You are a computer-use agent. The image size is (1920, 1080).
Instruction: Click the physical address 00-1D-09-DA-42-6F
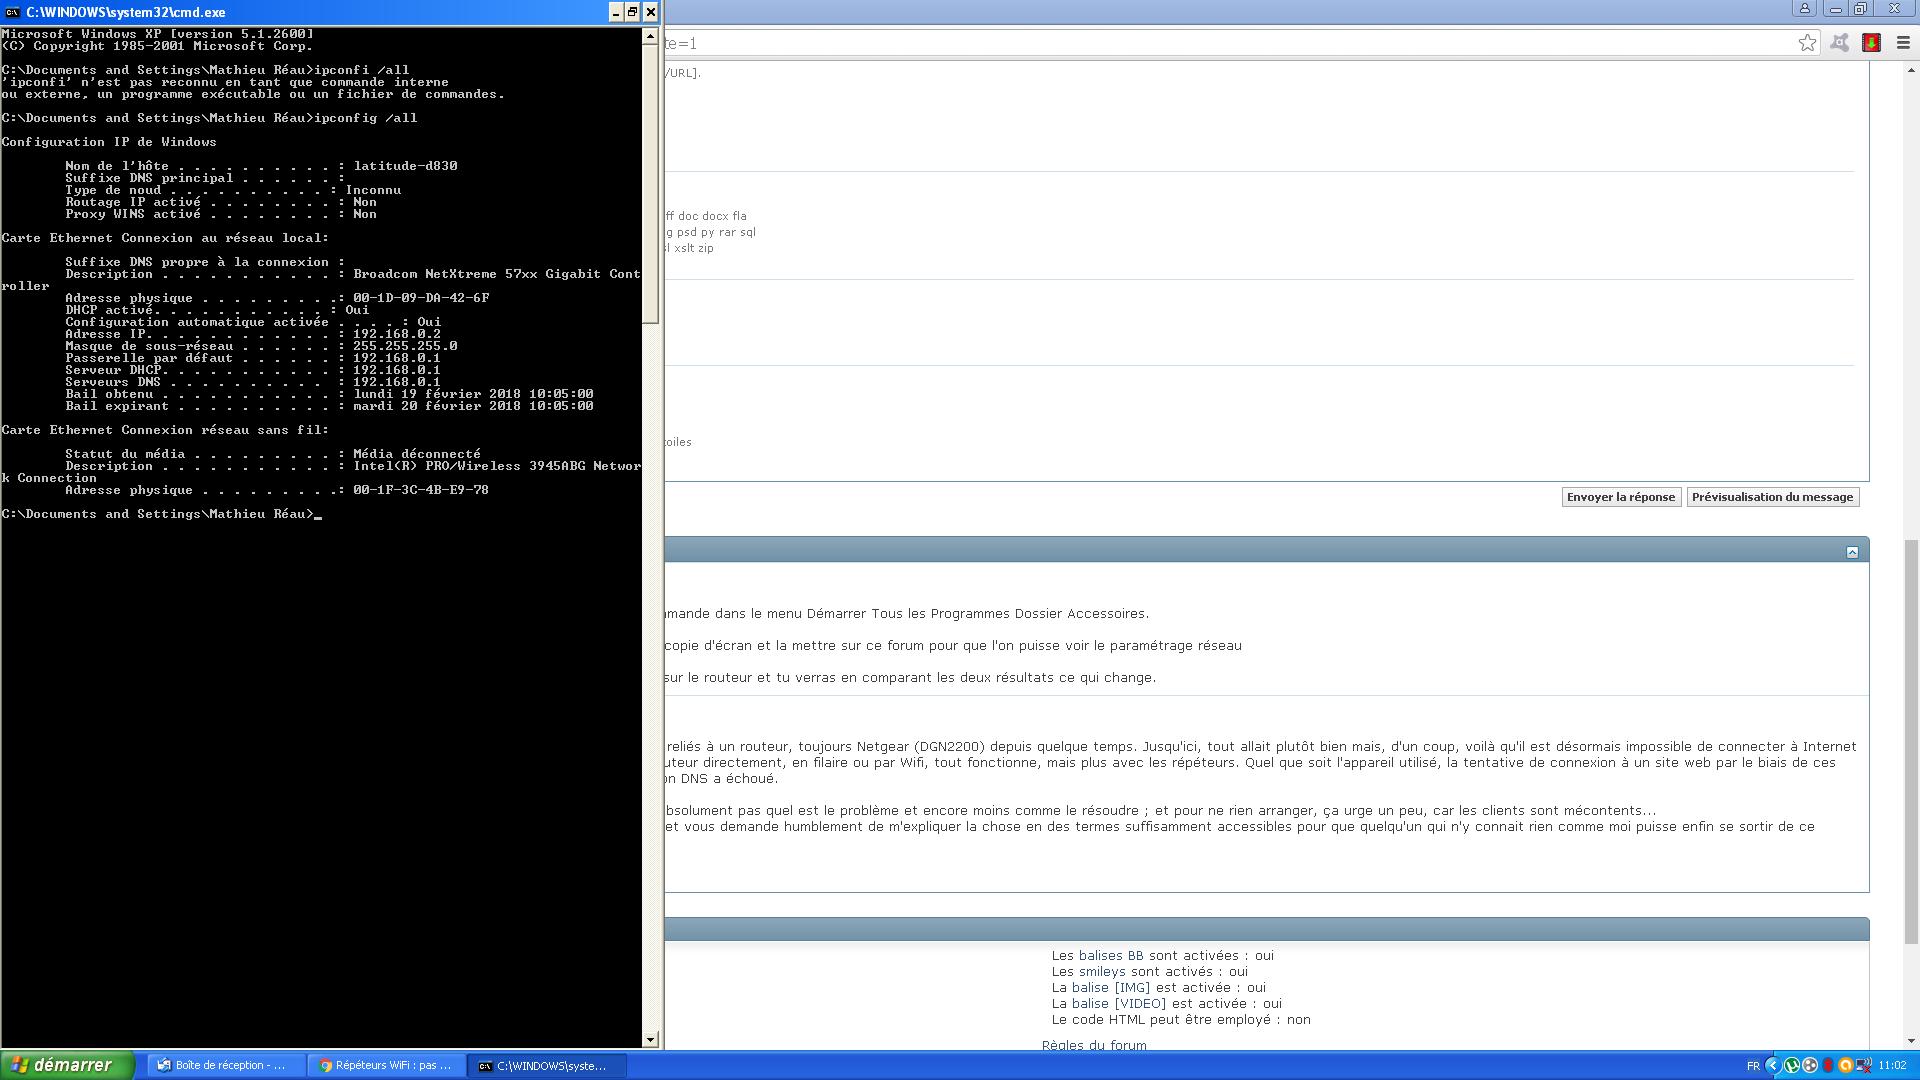click(x=421, y=298)
